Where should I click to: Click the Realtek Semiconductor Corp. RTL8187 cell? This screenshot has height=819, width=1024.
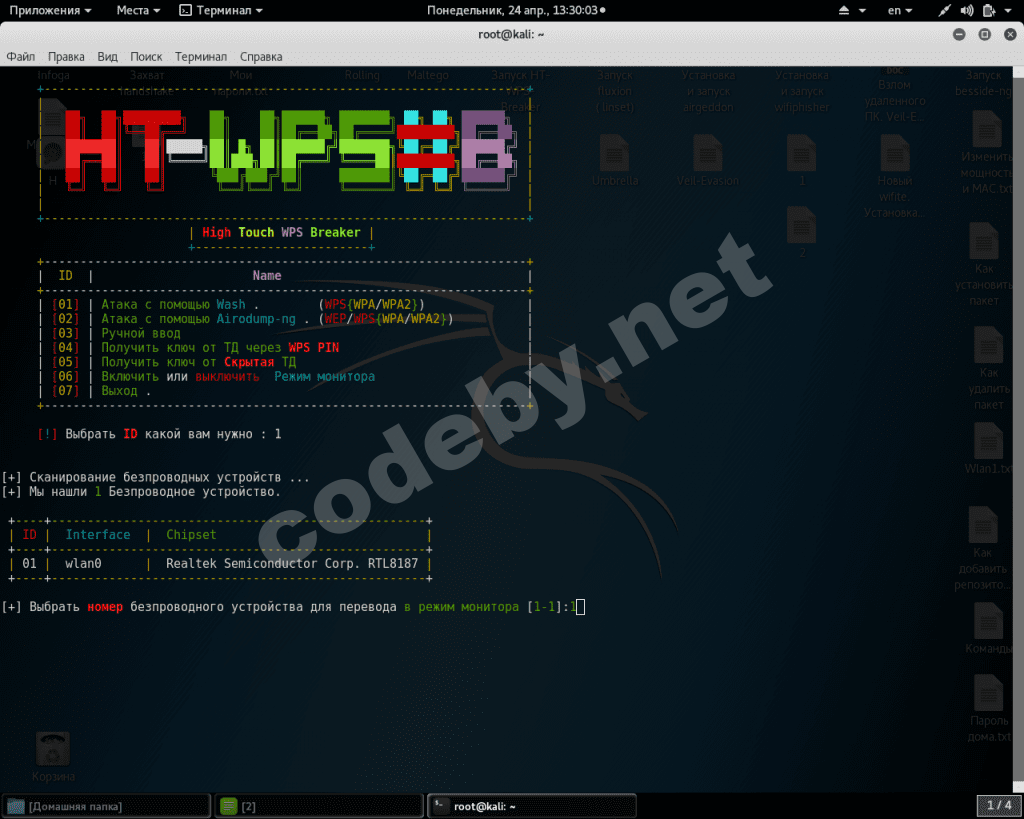coord(292,564)
